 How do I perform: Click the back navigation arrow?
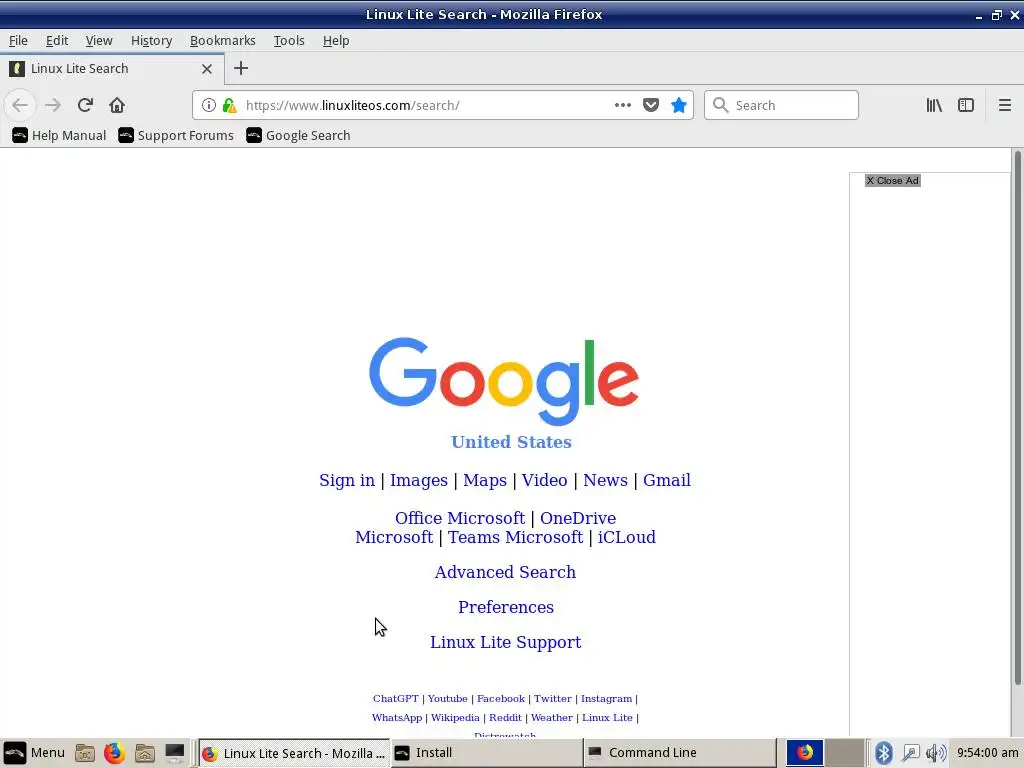point(20,105)
